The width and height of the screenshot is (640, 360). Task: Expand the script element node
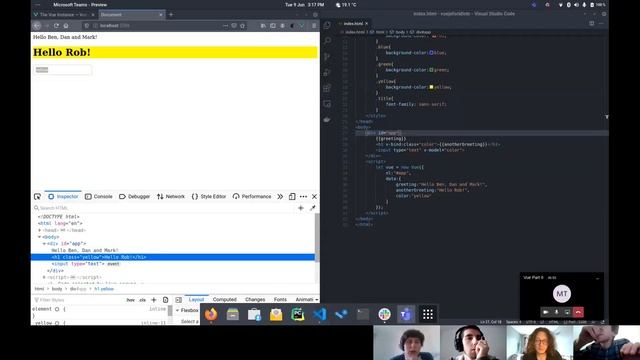click(x=44, y=278)
